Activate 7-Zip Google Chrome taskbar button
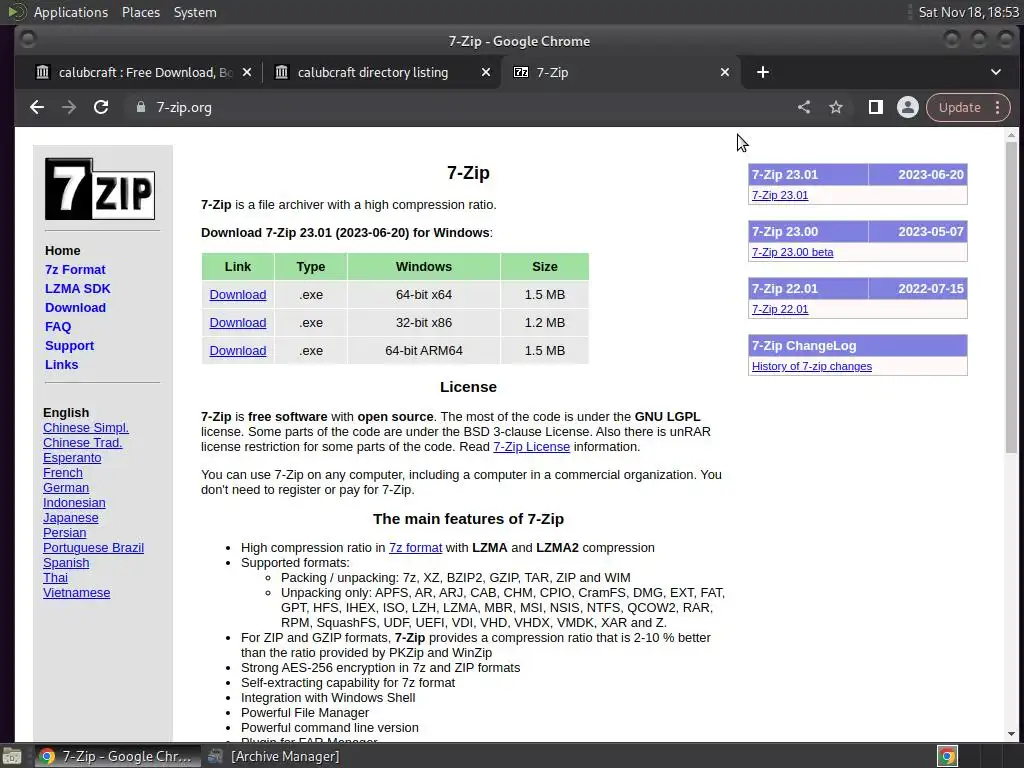 [118, 756]
